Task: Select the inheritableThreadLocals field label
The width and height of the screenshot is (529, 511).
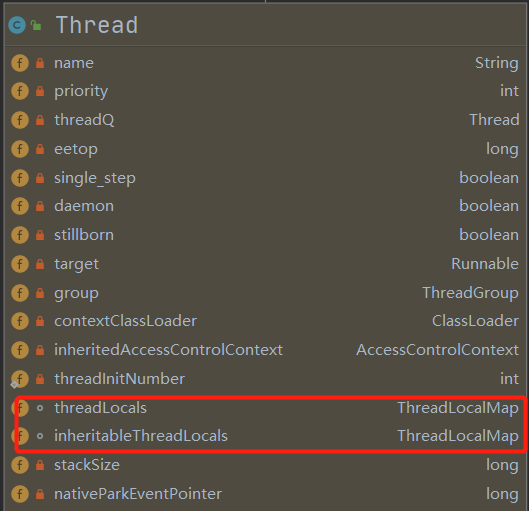Action: click(x=141, y=436)
